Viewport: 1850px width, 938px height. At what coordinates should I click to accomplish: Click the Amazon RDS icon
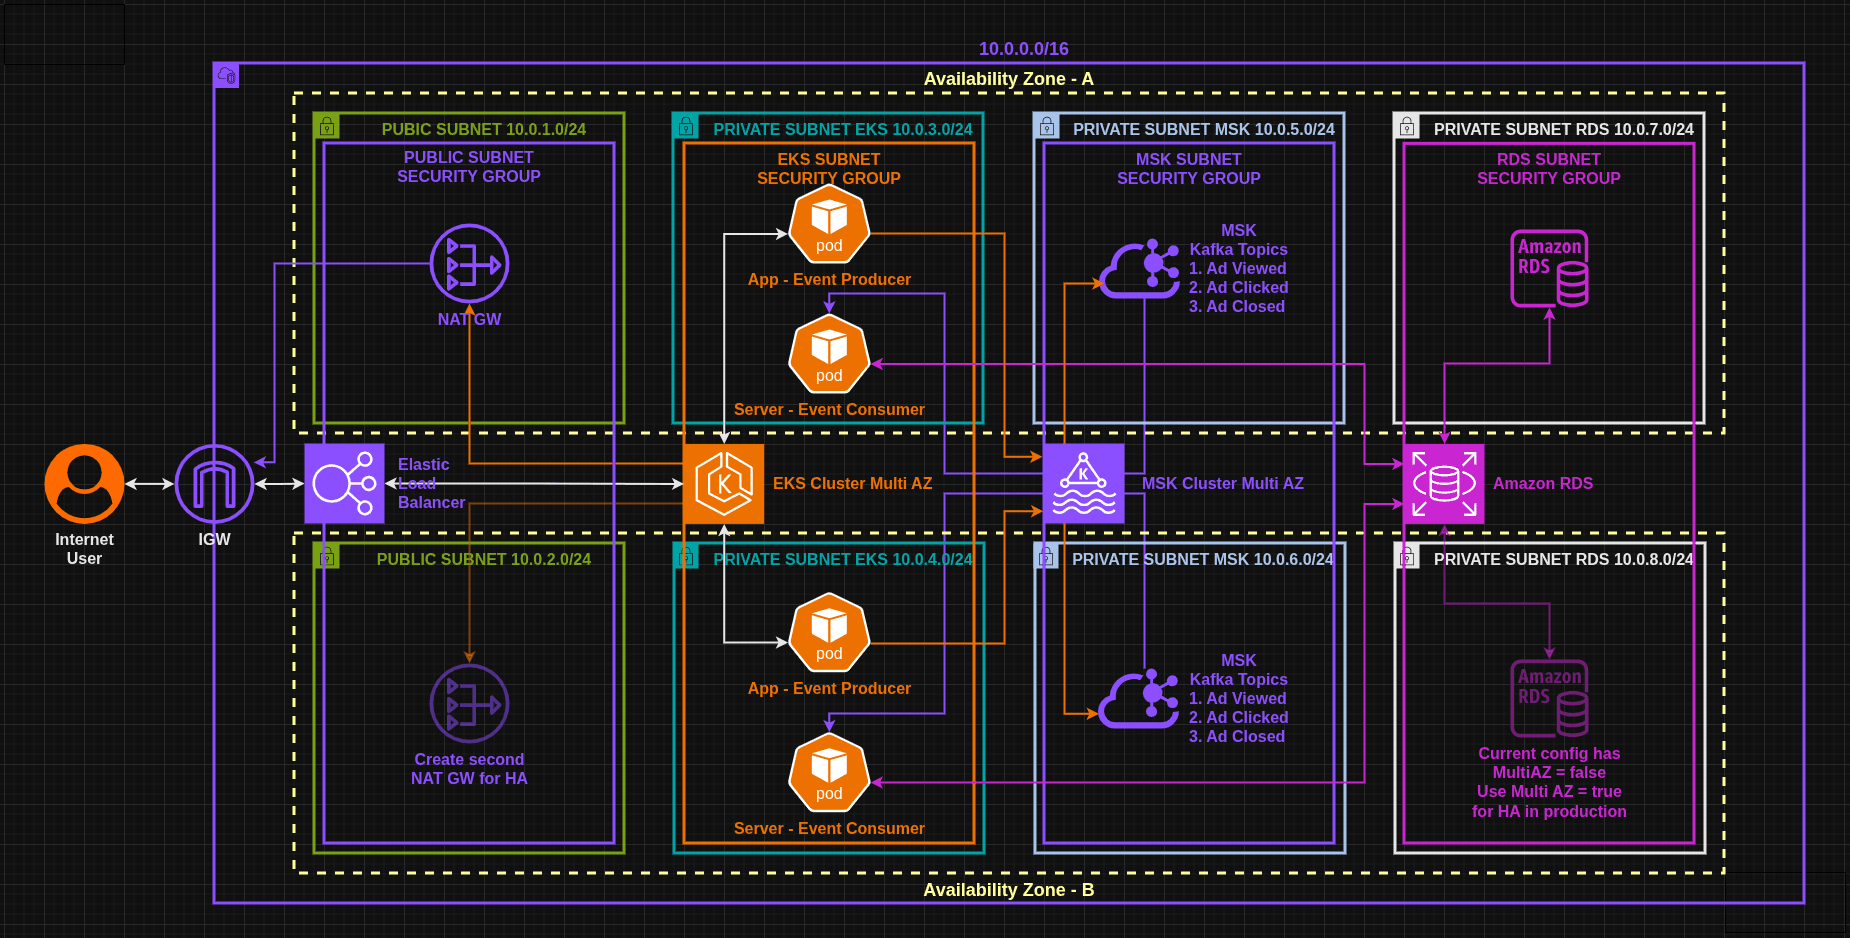point(1443,483)
